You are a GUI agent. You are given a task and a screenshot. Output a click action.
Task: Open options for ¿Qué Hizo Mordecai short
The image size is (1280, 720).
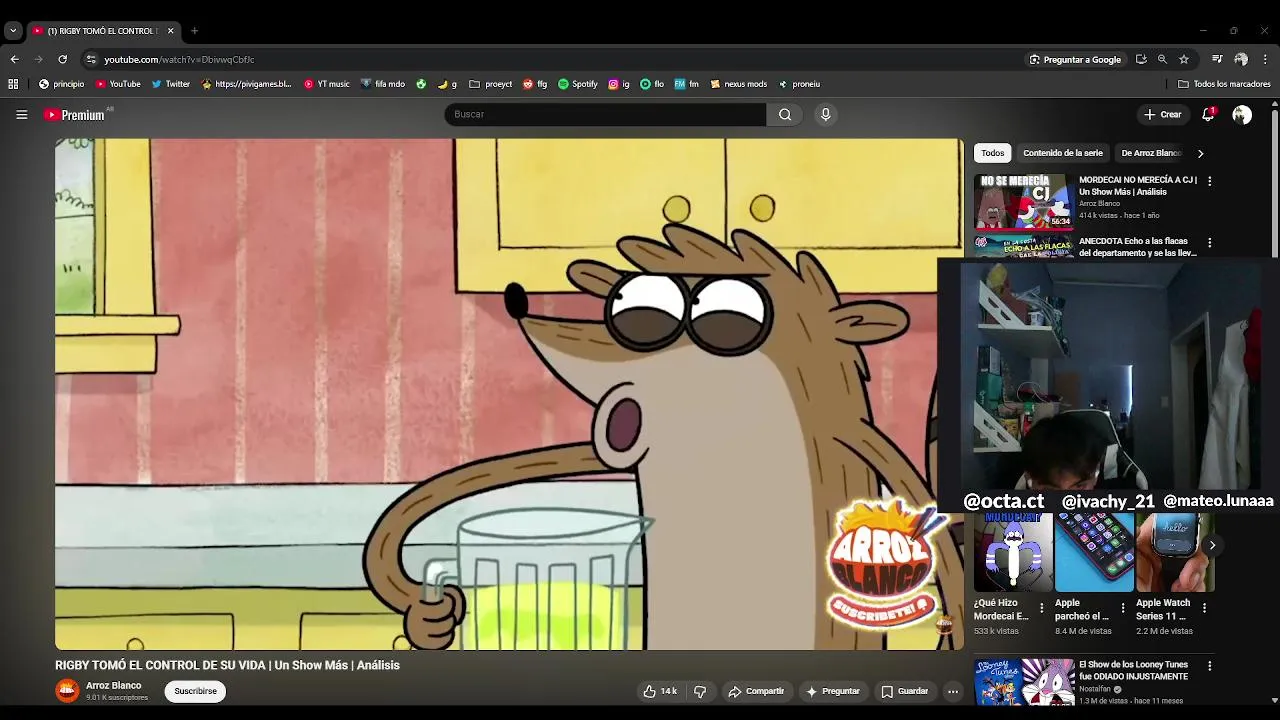[x=1041, y=608]
